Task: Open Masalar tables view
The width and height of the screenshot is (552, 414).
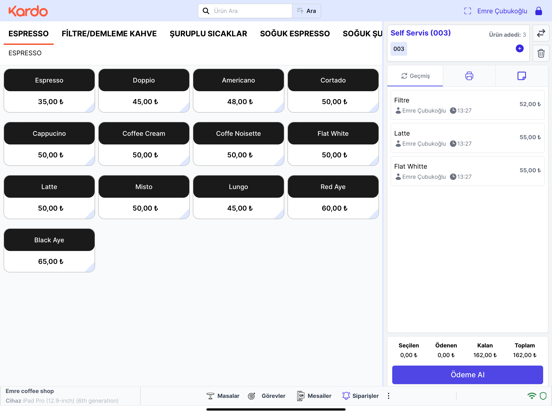Action: [x=223, y=396]
